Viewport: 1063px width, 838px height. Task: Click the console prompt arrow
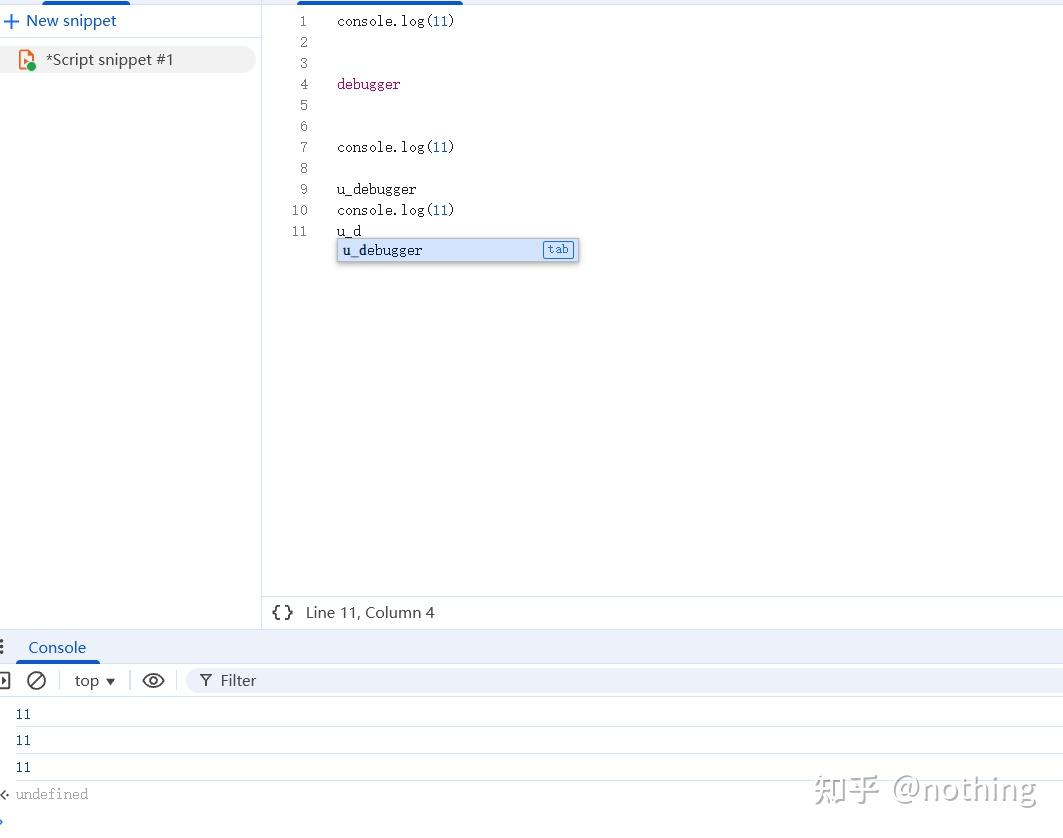click(x=2, y=822)
